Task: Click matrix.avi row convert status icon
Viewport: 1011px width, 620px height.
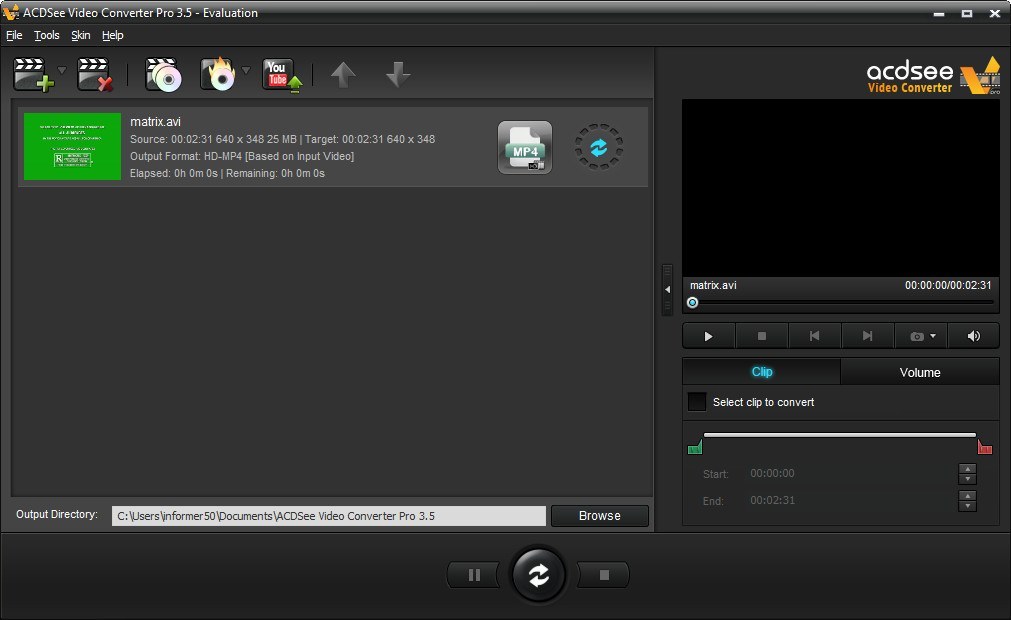Action: pyautogui.click(x=598, y=148)
